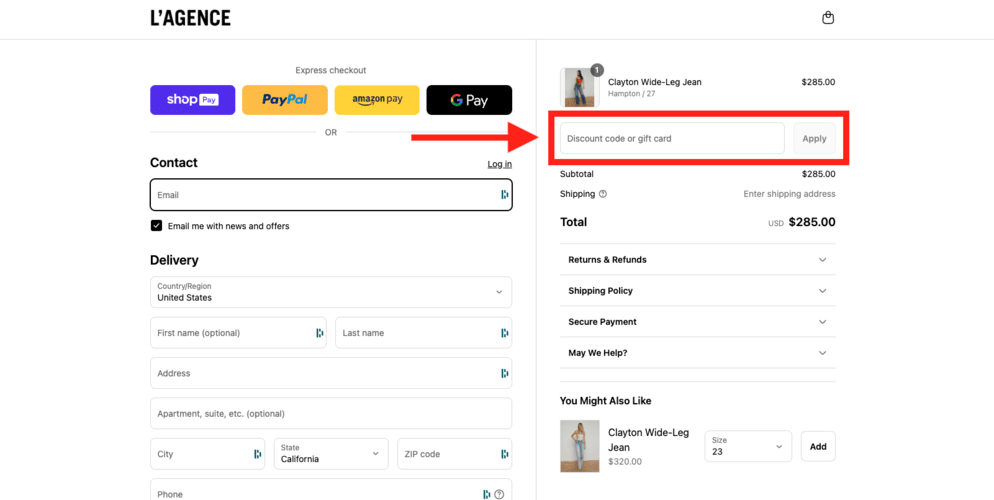Click the Log in link
994x500 pixels.
click(500, 164)
